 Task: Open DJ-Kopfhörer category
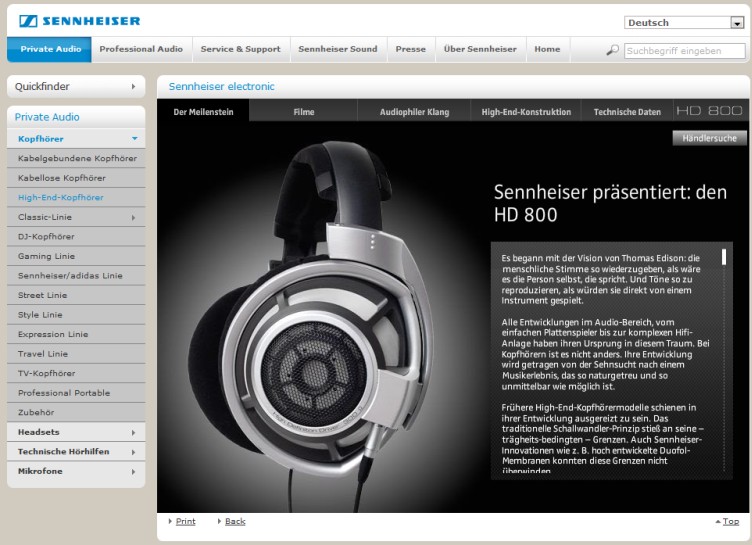coord(76,237)
